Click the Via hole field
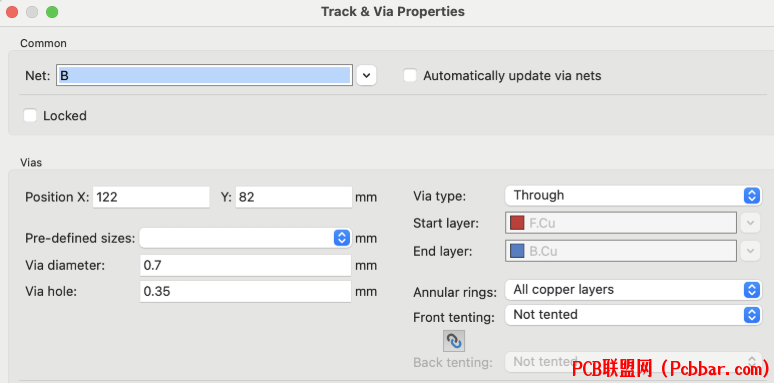Image resolution: width=774 pixels, height=383 pixels. 245,292
